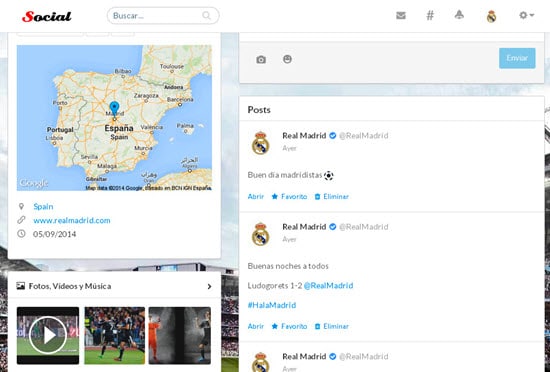This screenshot has height=372, width=550.
Task: Open Real Madrid name on 'Buen día' post
Action: click(x=304, y=136)
